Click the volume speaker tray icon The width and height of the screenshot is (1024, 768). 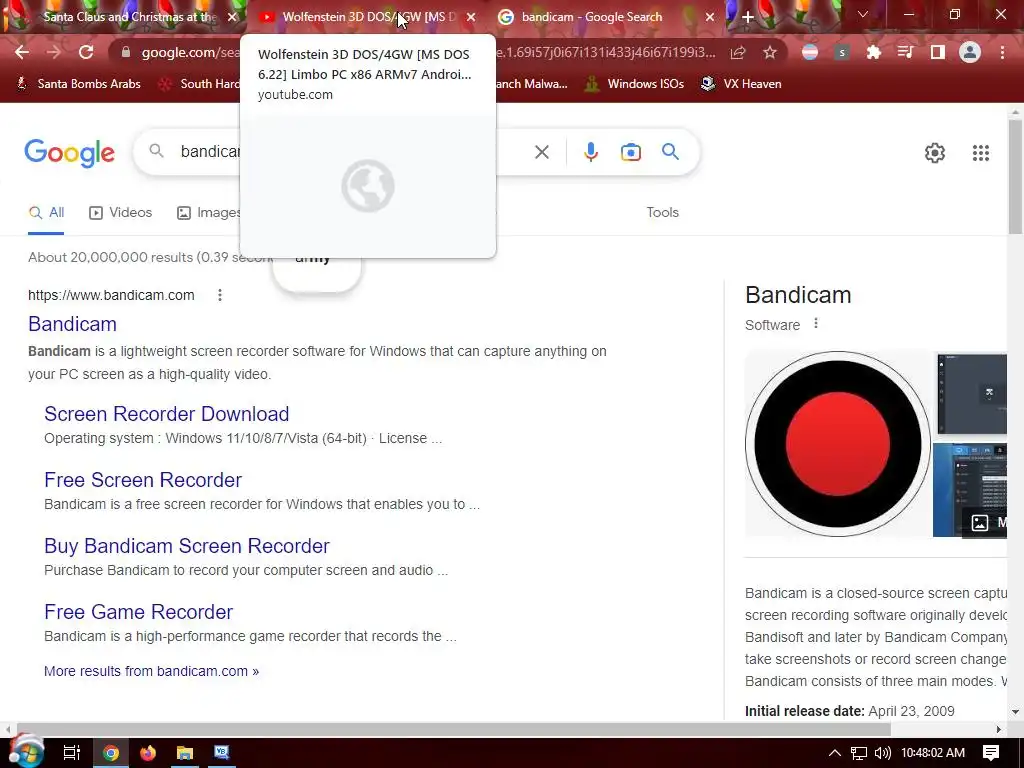(882, 753)
